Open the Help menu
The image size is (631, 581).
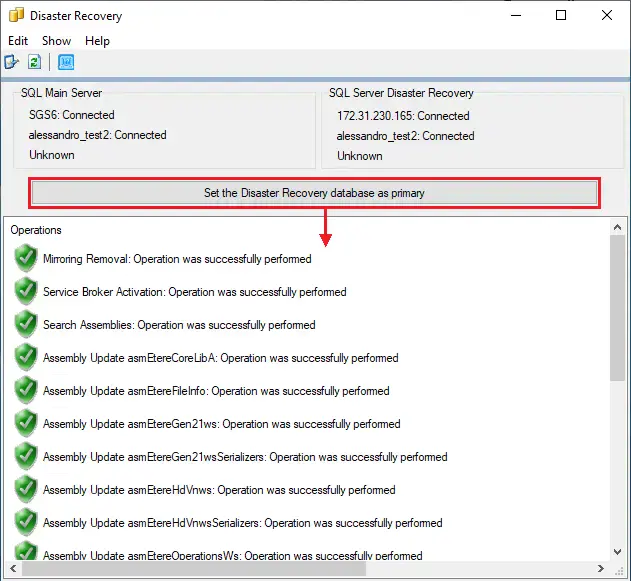[x=97, y=41]
